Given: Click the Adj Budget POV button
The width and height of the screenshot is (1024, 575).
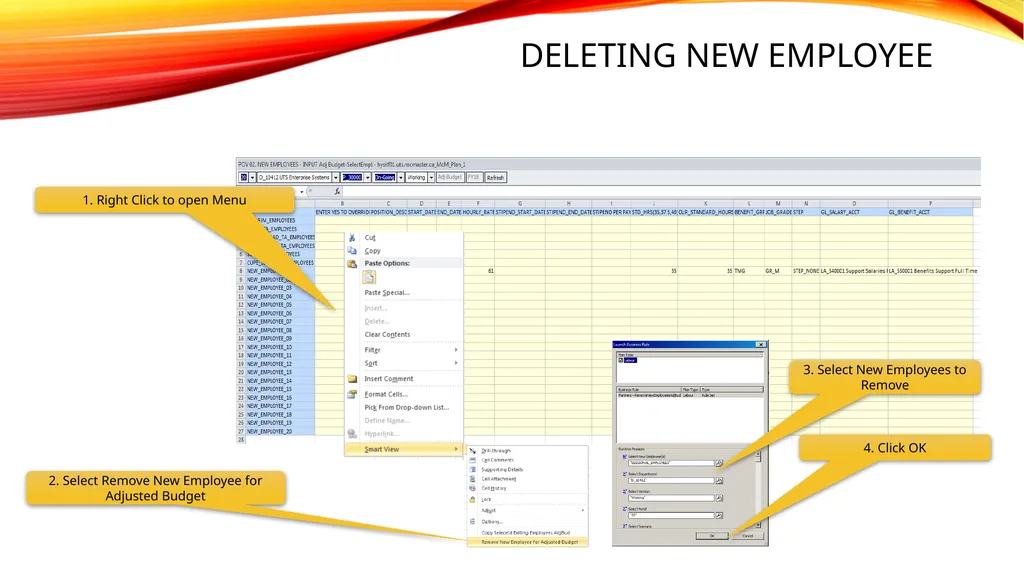Looking at the screenshot, I should click(450, 178).
